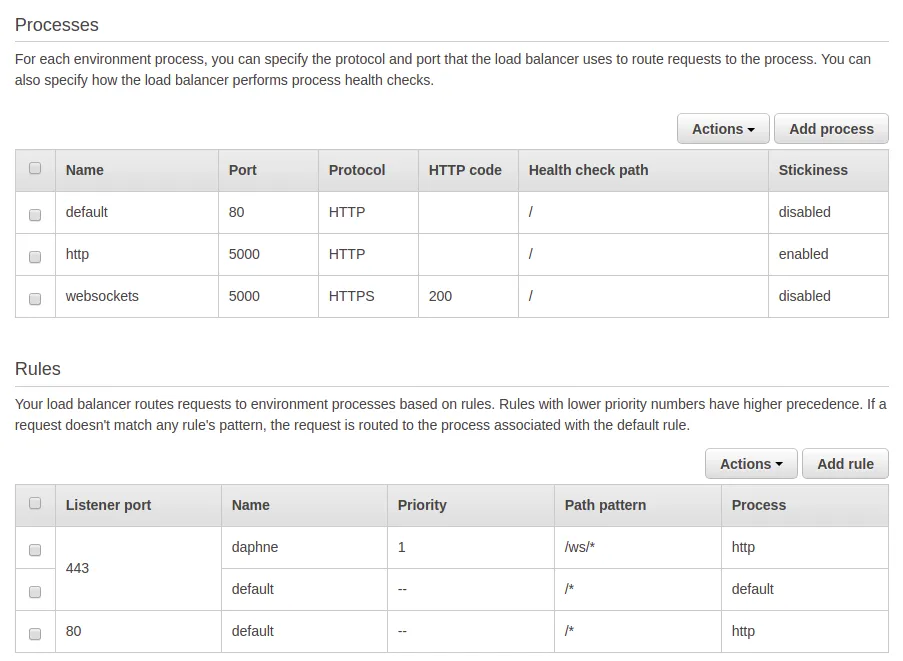Click the websockets process name cell
Viewport: 903px width, 661px height.
click(102, 296)
